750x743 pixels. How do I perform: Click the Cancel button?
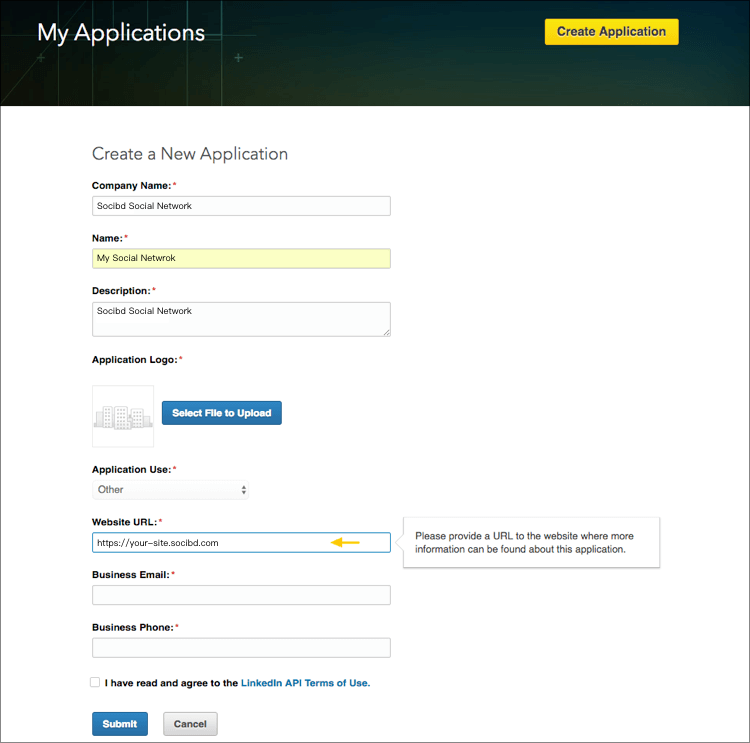click(190, 724)
